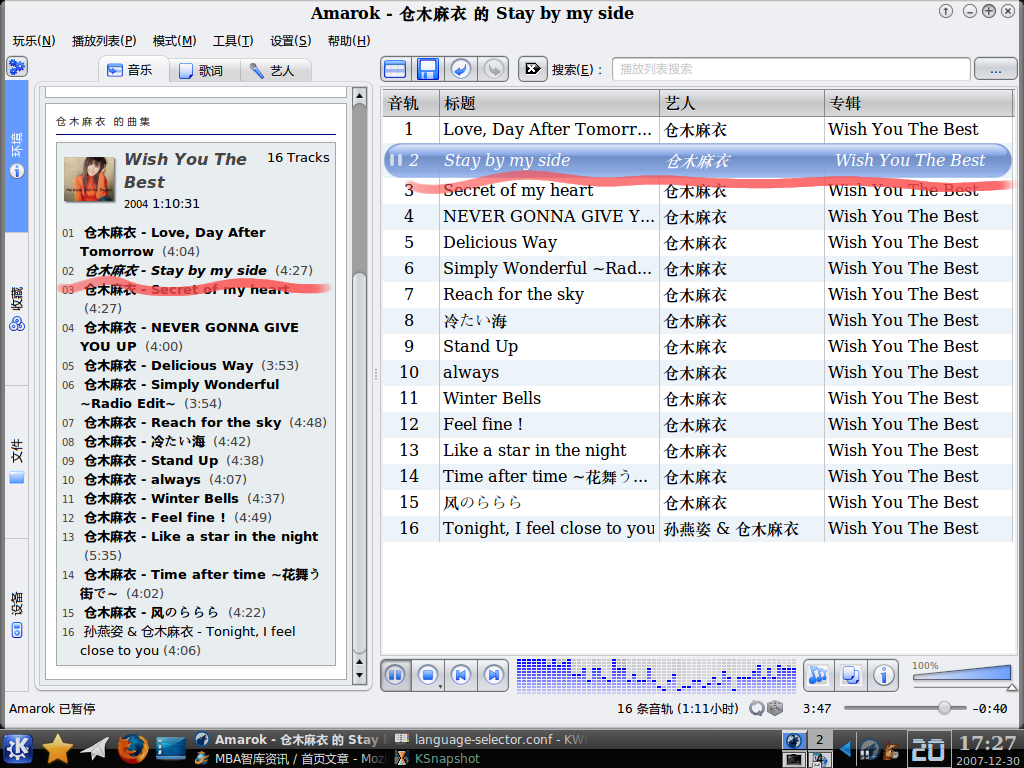Click the paper plane icon in the taskbar
Screen dimensions: 1024x768
coord(95,749)
